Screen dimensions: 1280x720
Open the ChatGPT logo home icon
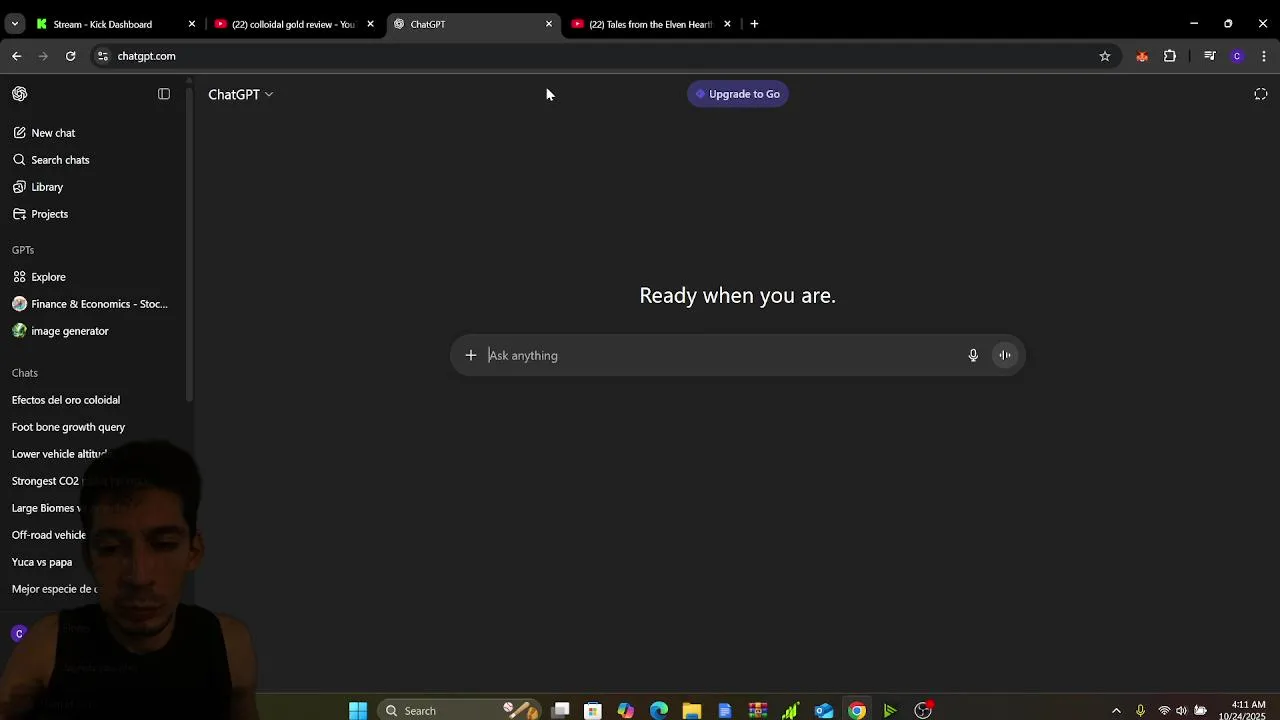tap(20, 94)
